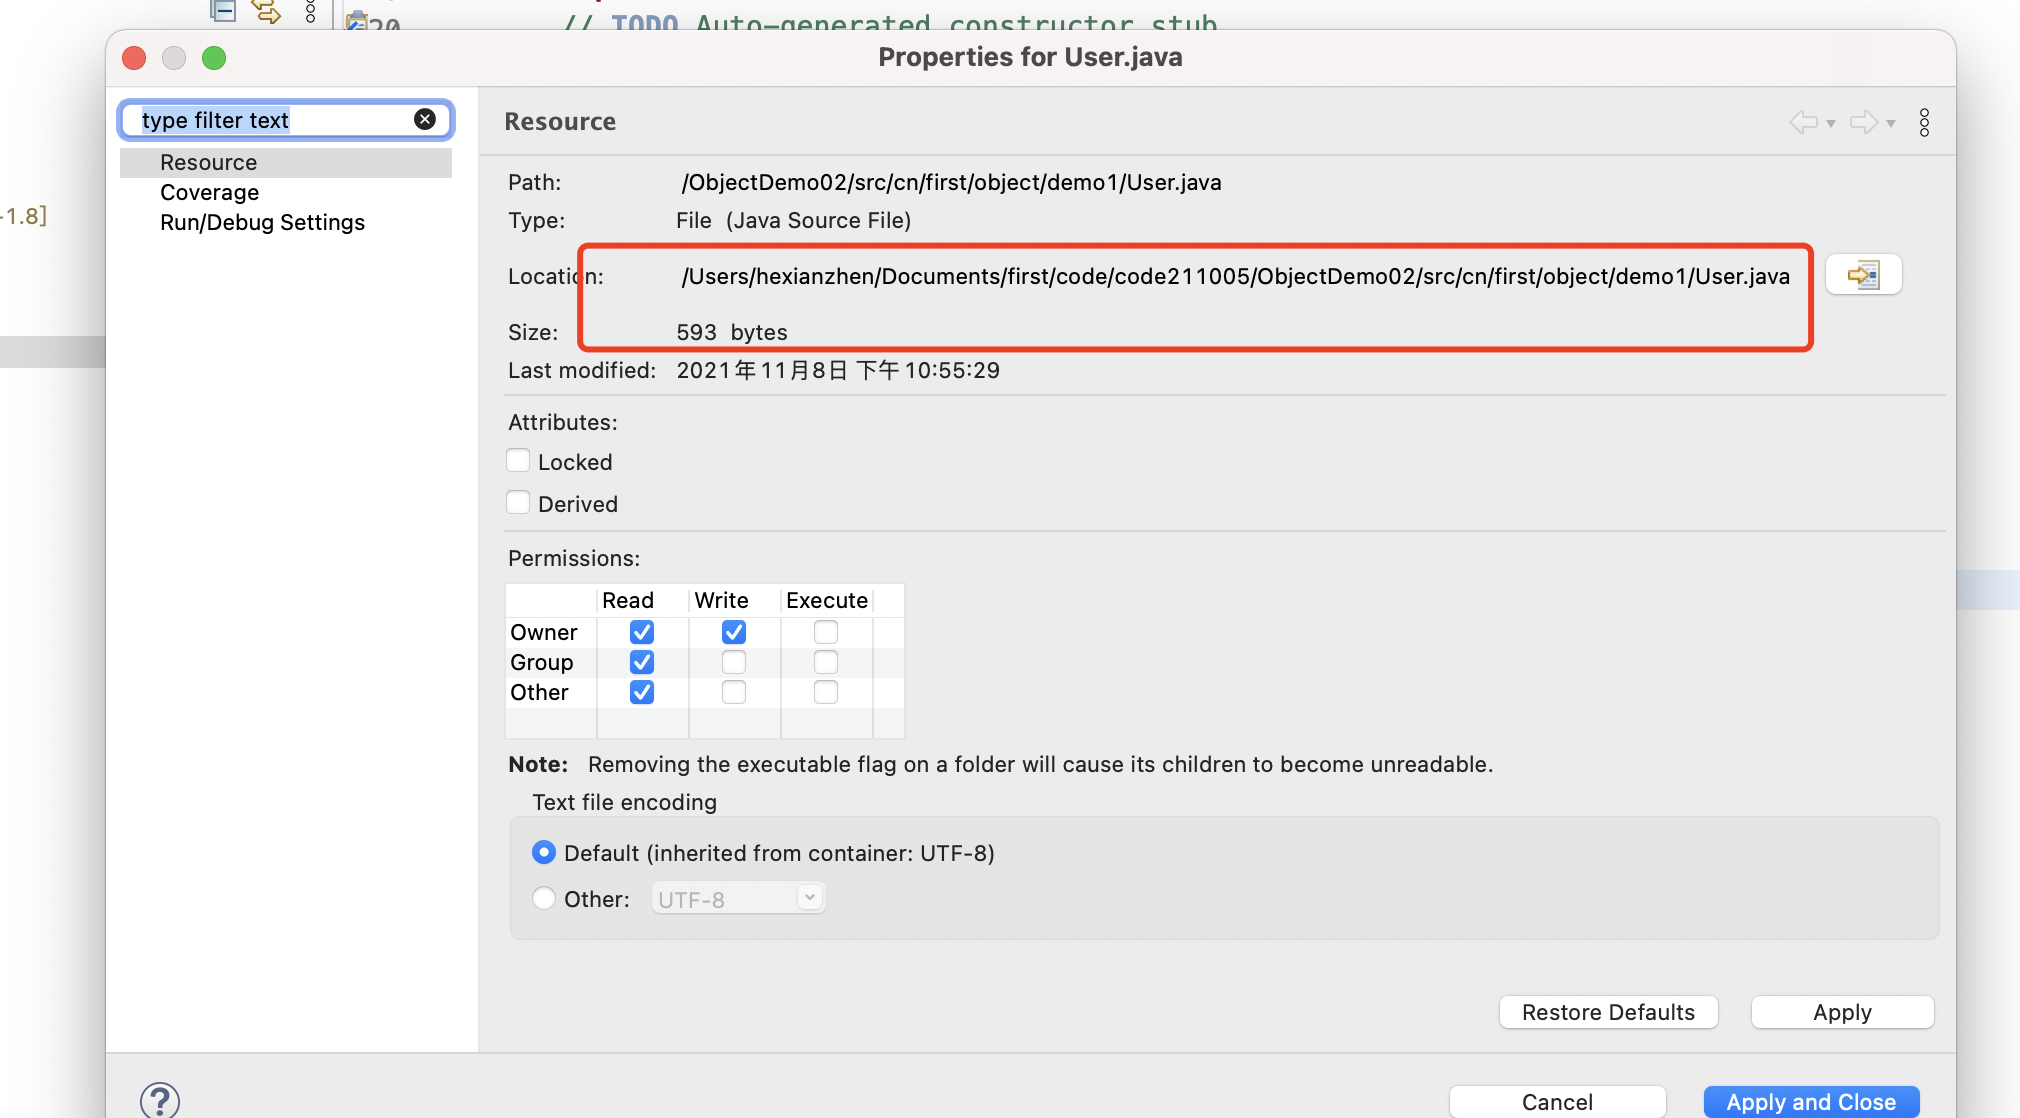2020x1118 pixels.
Task: Uncheck Group Read permission
Action: pyautogui.click(x=642, y=662)
